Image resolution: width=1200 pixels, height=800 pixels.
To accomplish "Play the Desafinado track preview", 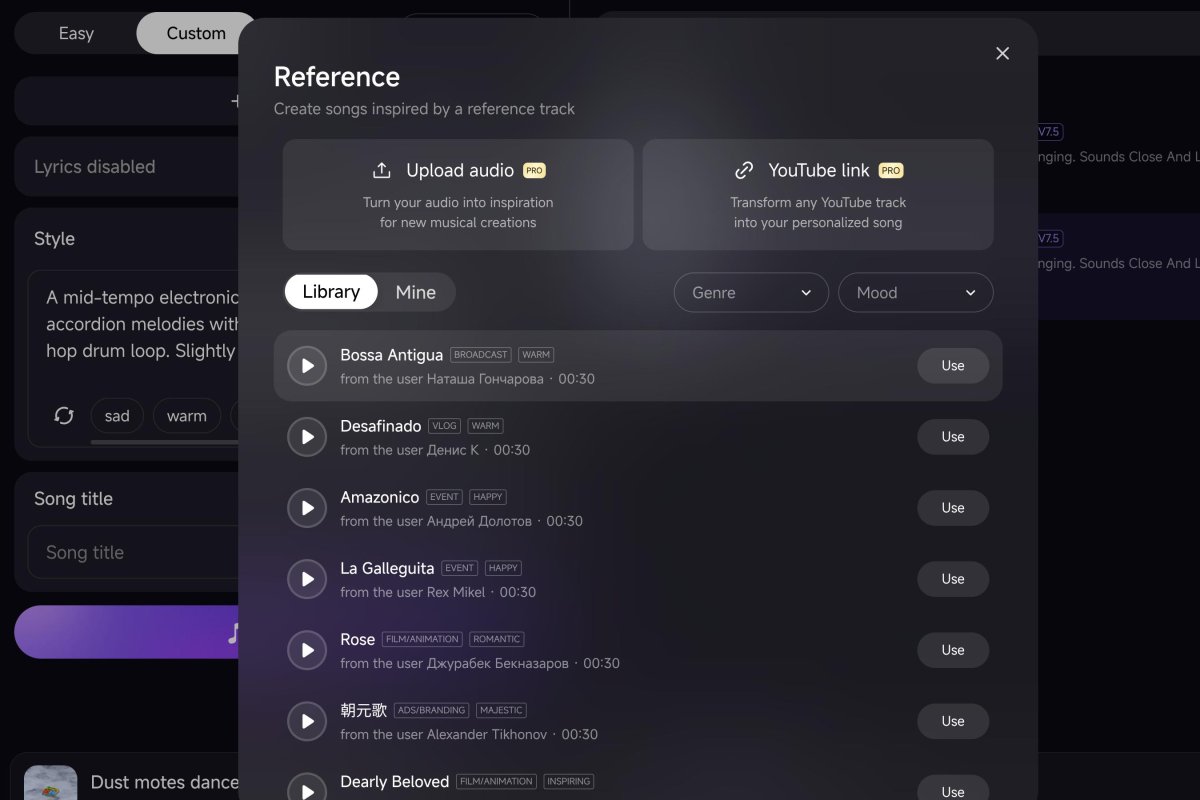I will [x=307, y=436].
